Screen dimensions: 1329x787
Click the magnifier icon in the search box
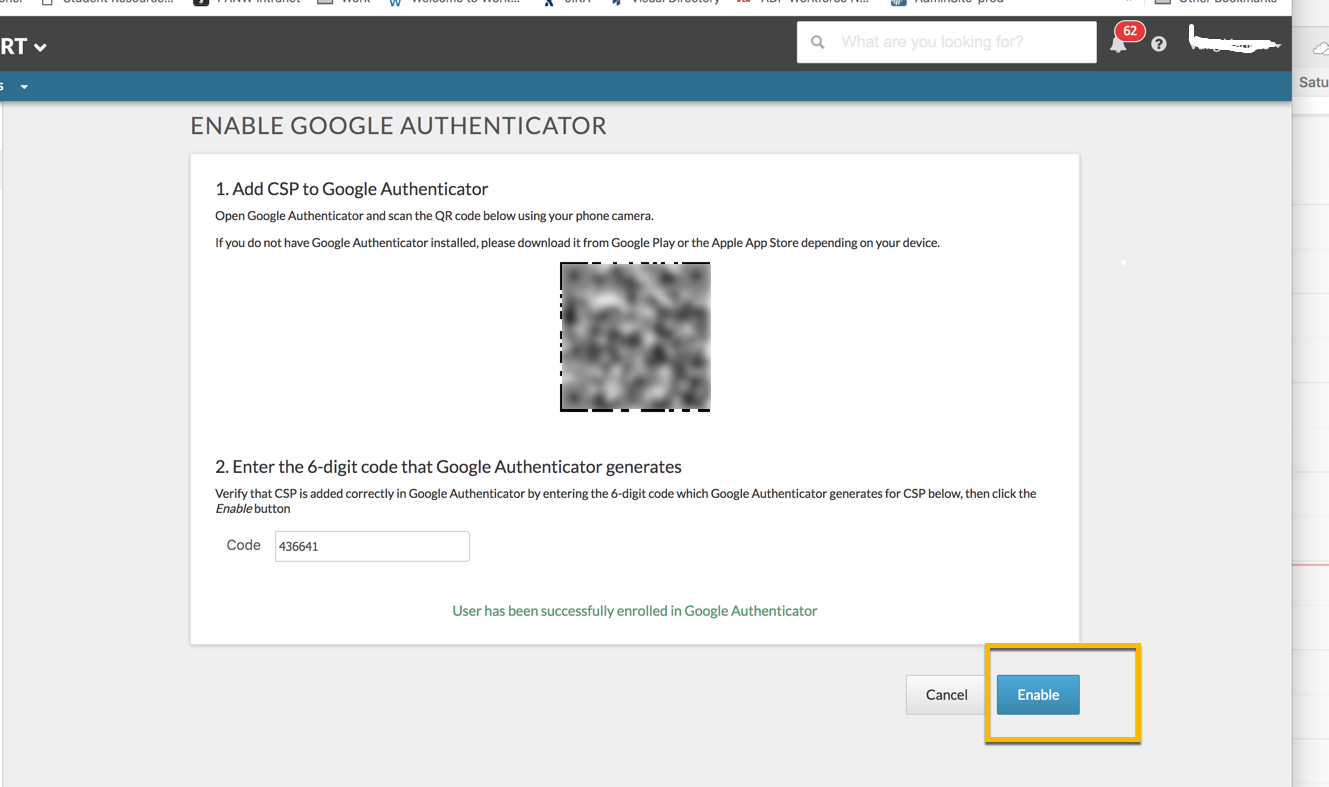[818, 42]
